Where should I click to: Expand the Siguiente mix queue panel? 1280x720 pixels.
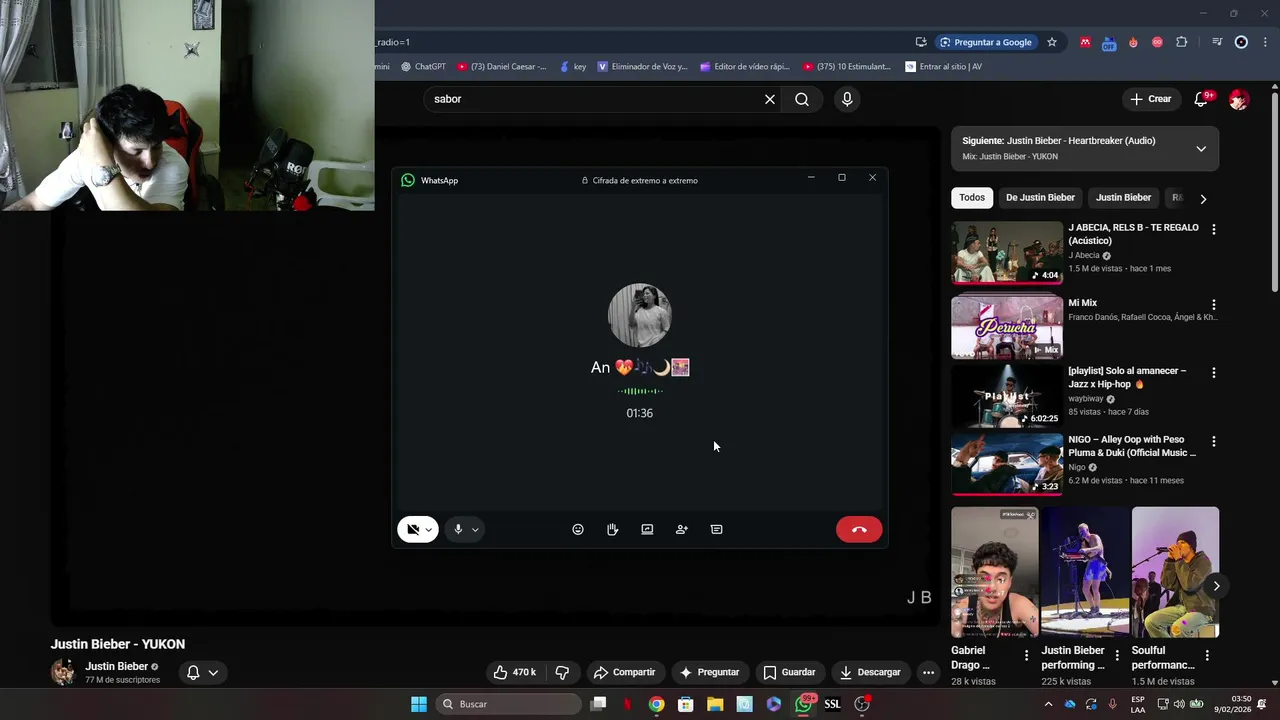click(1201, 149)
